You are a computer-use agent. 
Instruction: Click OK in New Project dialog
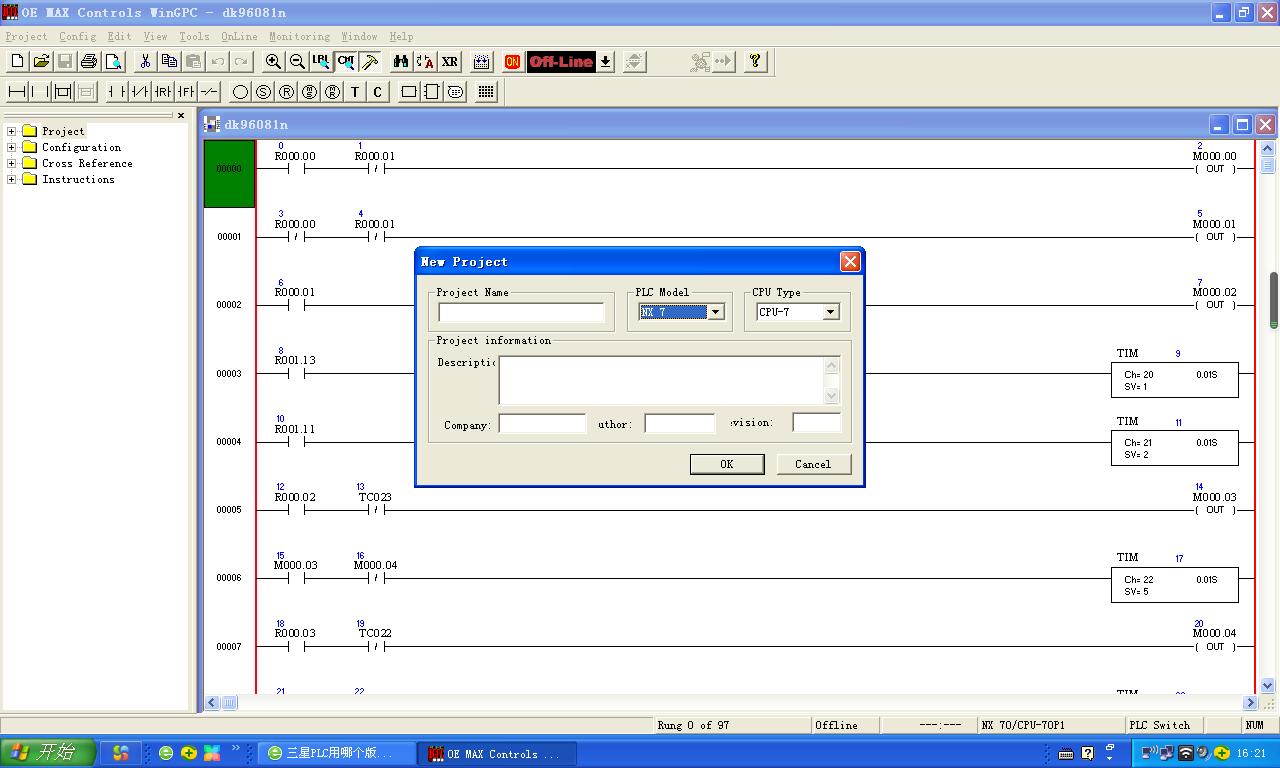(x=727, y=464)
